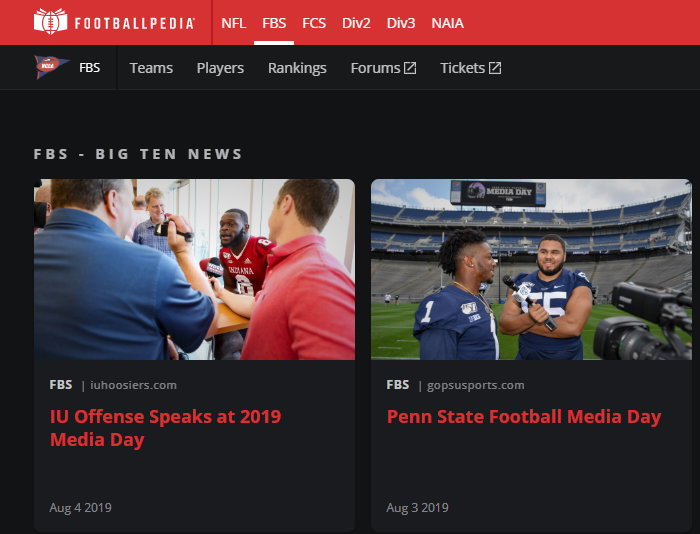The image size is (700, 534).
Task: Open the NFL tab
Action: (233, 22)
